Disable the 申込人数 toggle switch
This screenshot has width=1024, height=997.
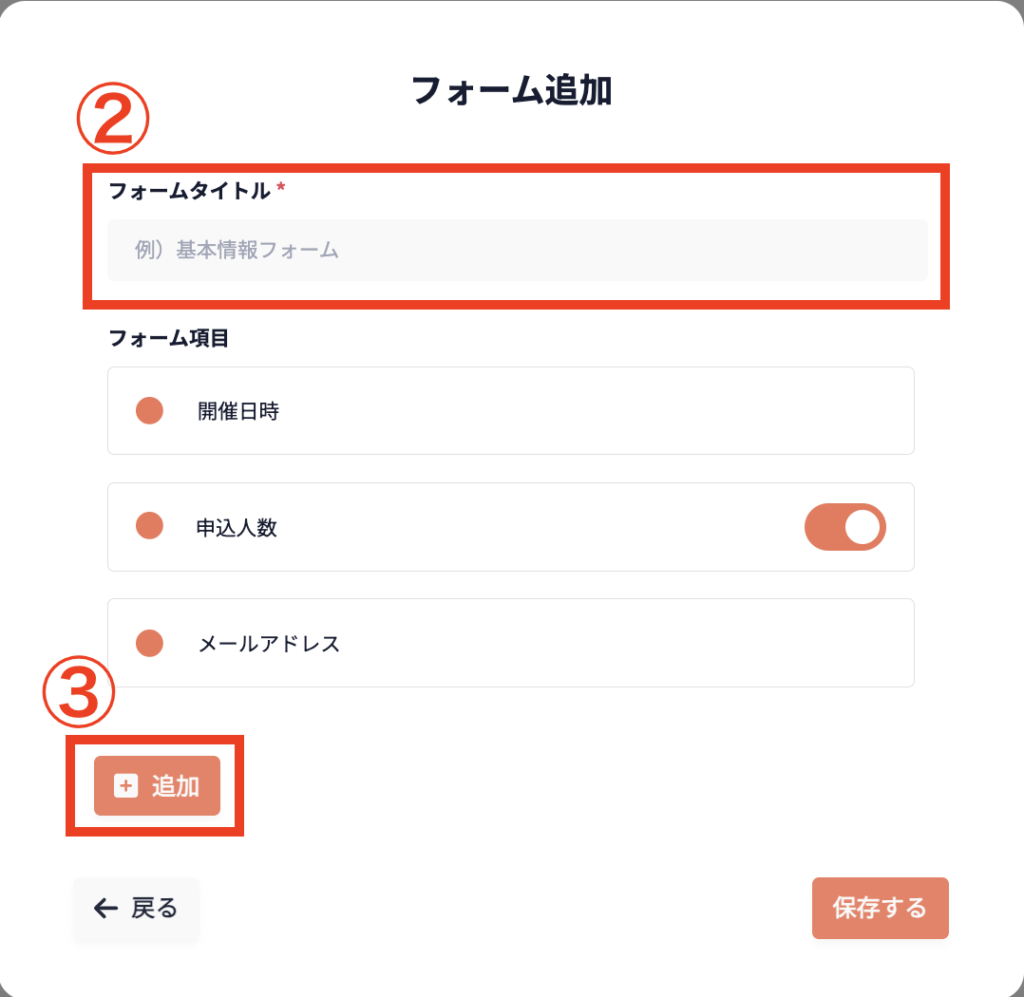coord(845,527)
